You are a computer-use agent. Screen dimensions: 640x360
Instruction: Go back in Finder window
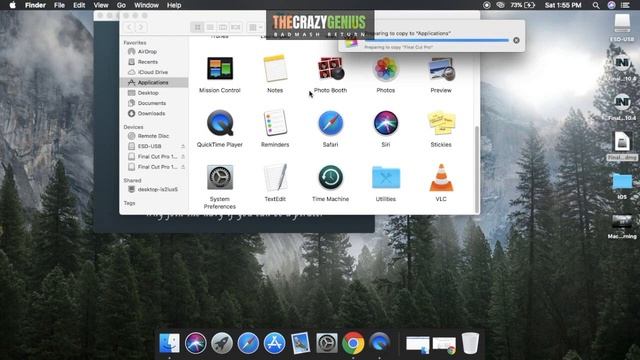[129, 27]
